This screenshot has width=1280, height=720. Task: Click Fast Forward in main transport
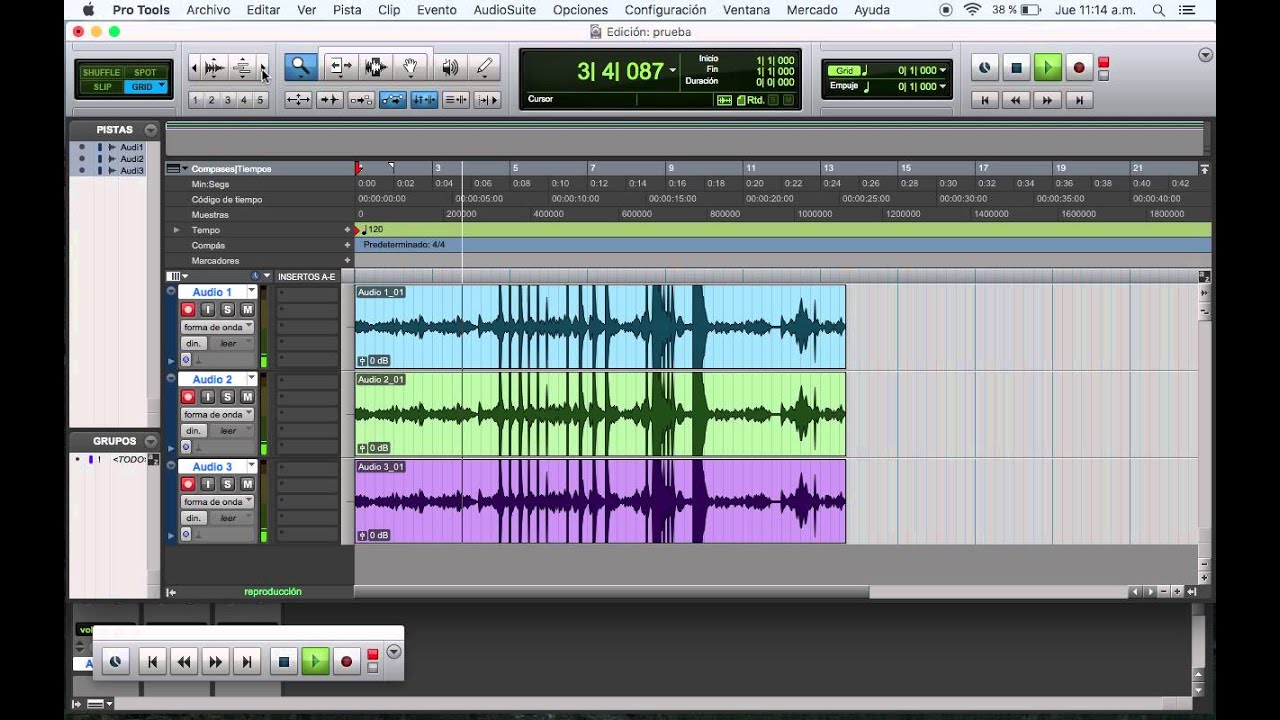(x=1047, y=100)
